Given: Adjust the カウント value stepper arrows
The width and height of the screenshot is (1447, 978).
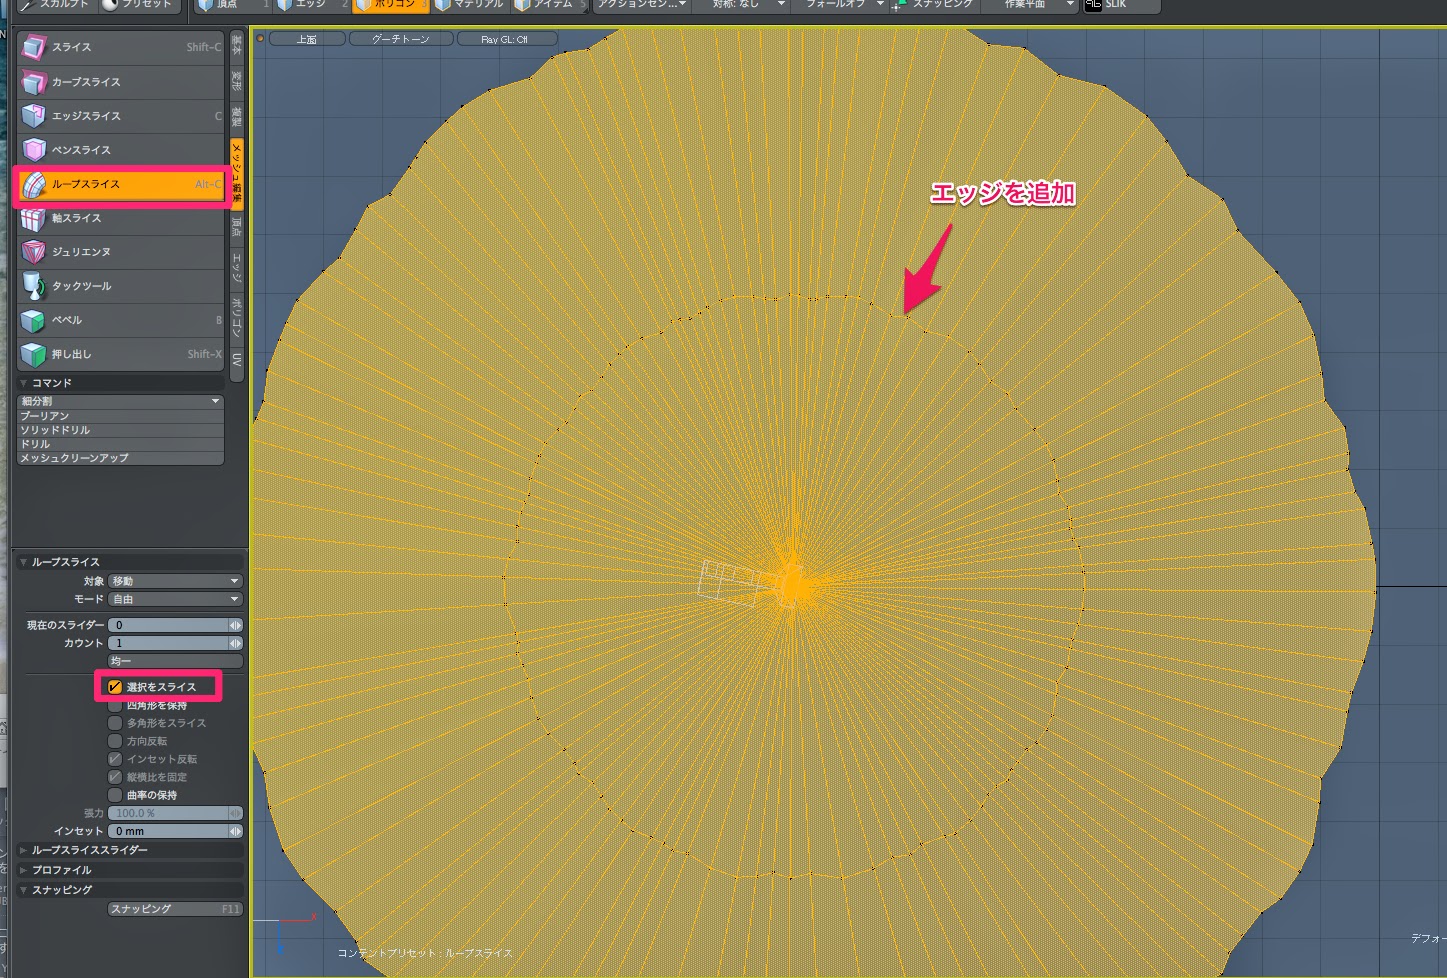Looking at the screenshot, I should point(236,643).
